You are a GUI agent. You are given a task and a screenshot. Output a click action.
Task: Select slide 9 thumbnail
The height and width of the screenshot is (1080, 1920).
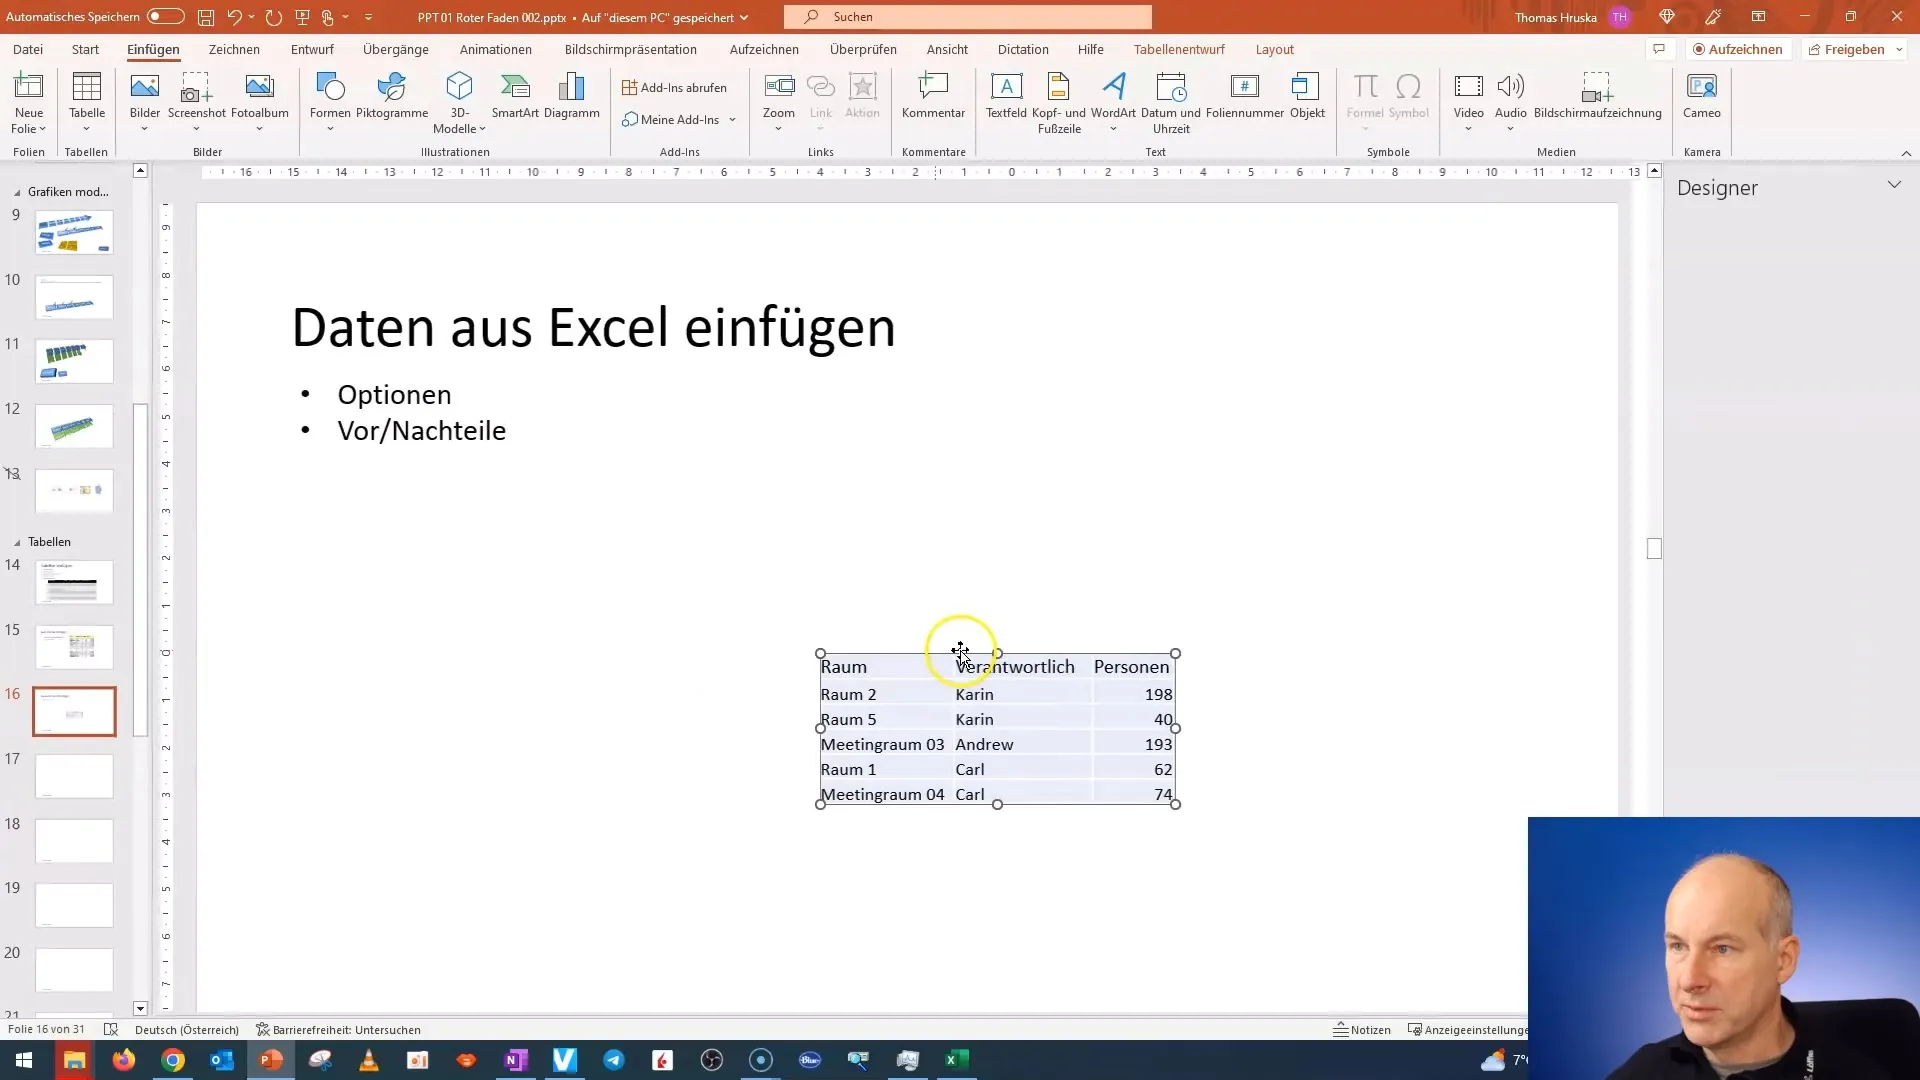[74, 232]
